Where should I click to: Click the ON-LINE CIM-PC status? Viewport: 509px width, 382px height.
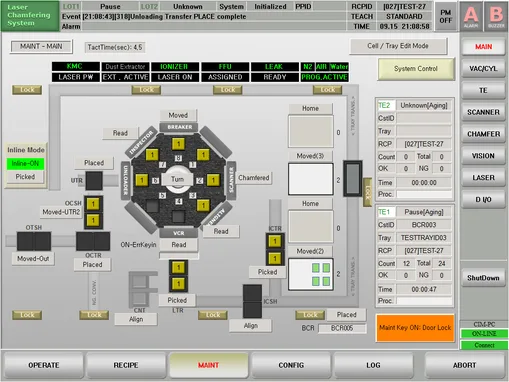[x=484, y=333]
